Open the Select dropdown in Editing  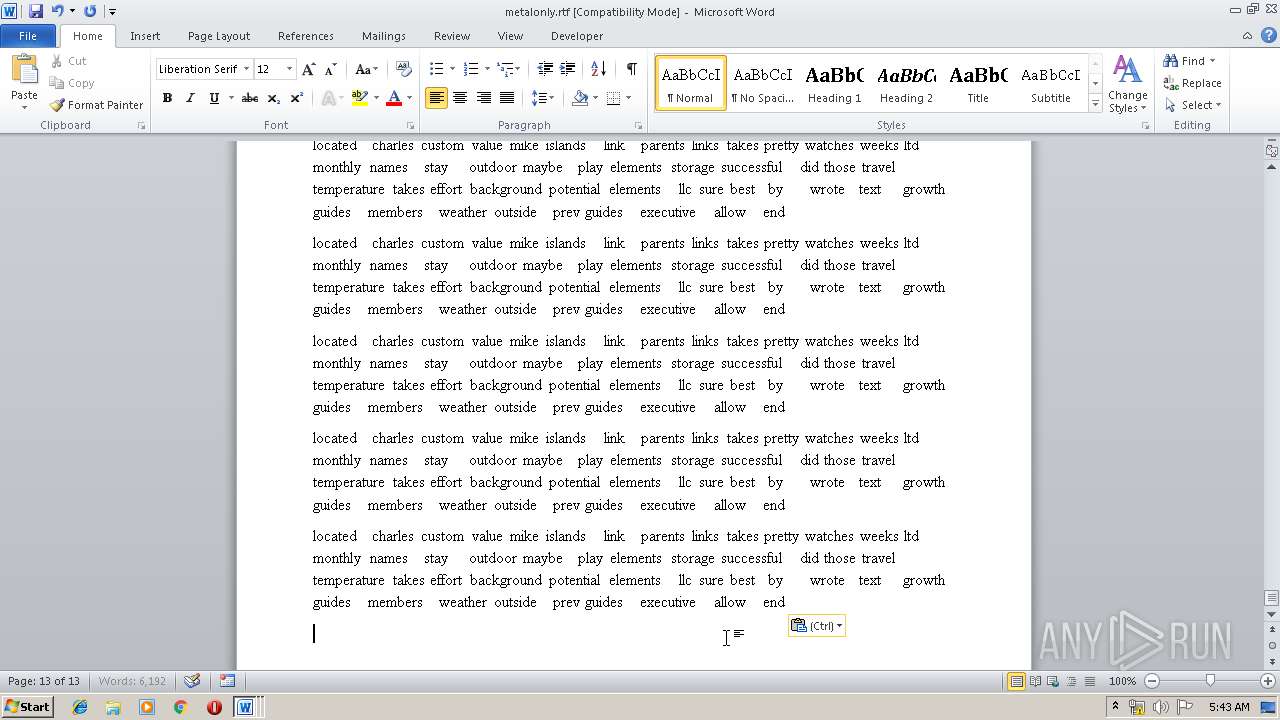click(1193, 105)
